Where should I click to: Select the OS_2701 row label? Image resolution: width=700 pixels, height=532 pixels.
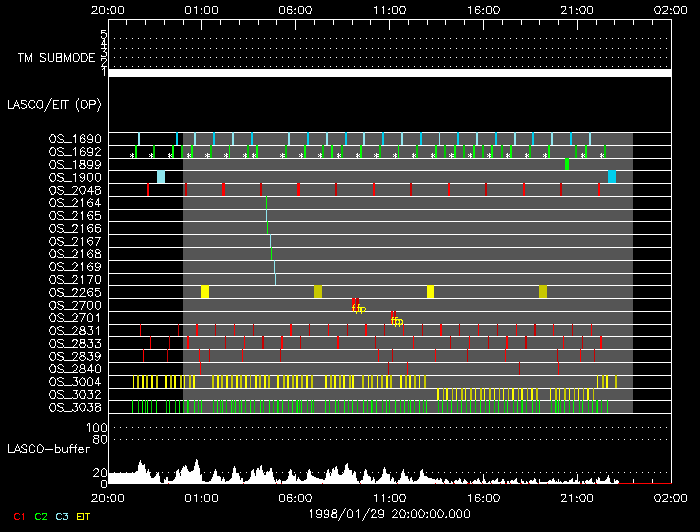pos(75,318)
